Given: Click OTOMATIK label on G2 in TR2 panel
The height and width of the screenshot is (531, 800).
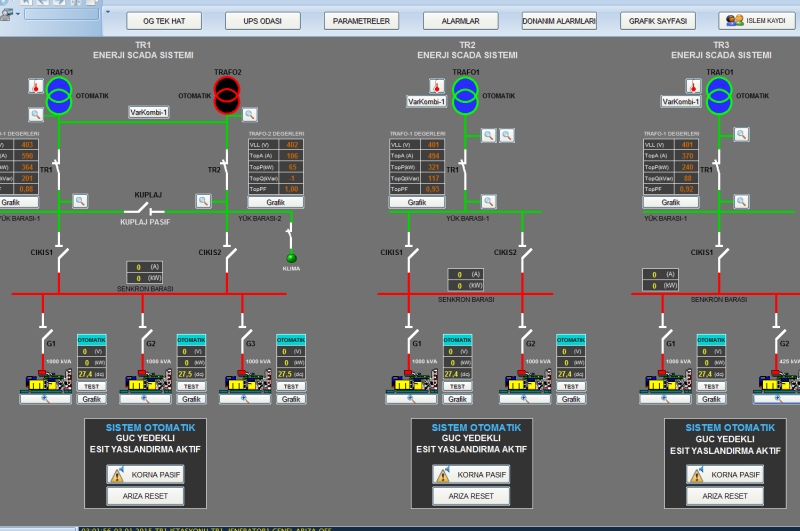Looking at the screenshot, I should pos(571,340).
